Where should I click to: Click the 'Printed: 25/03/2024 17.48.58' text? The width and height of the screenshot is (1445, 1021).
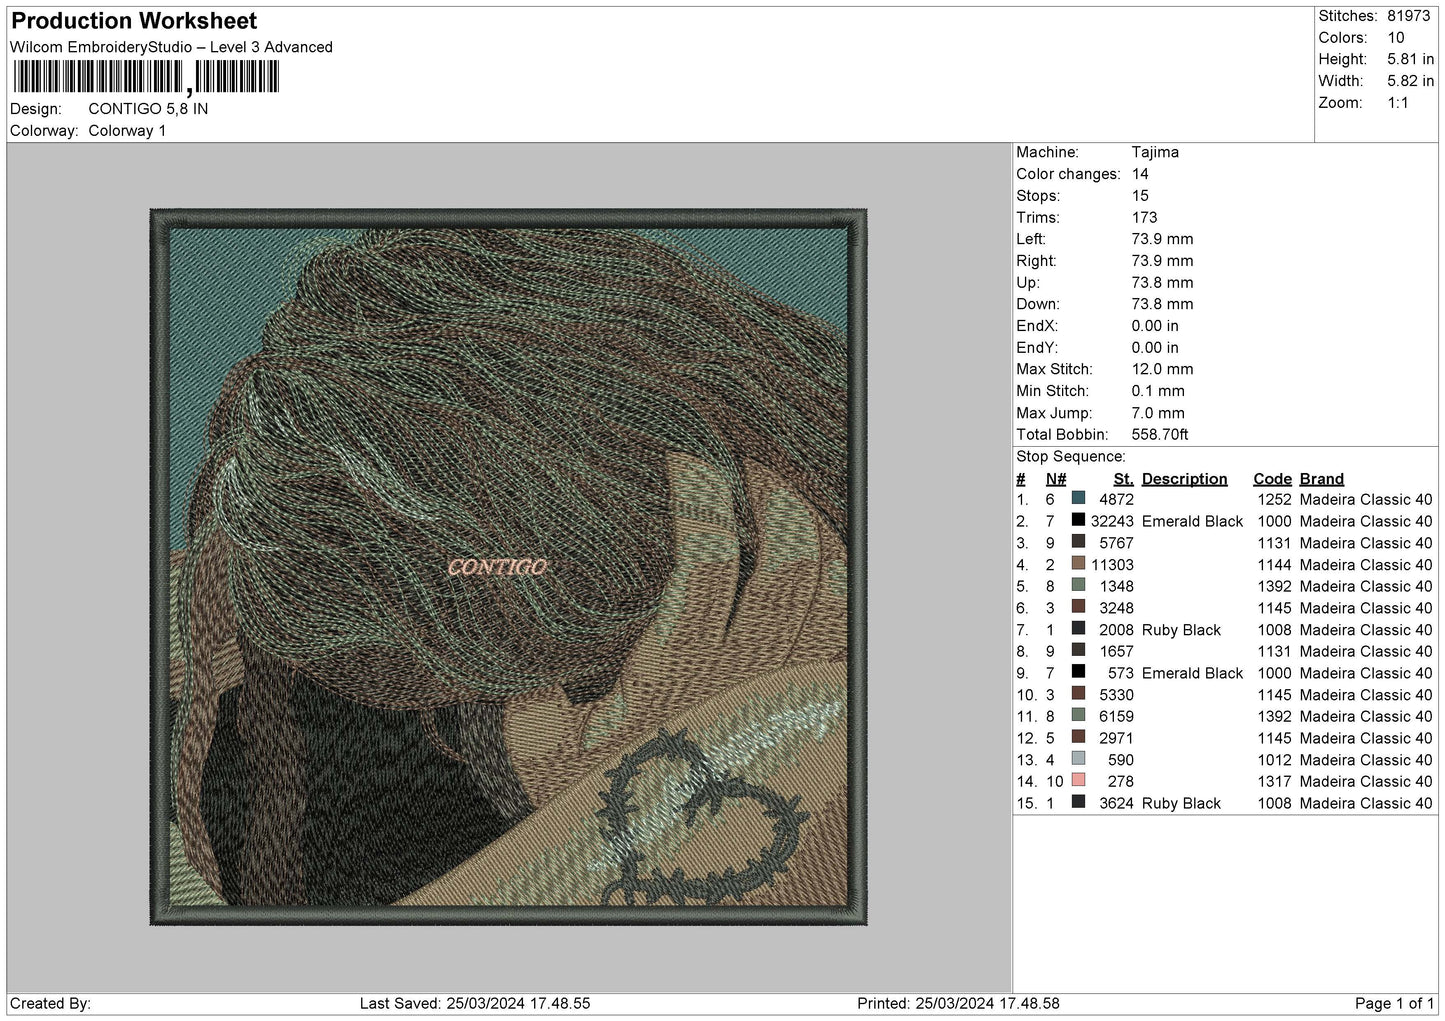pyautogui.click(x=958, y=1003)
